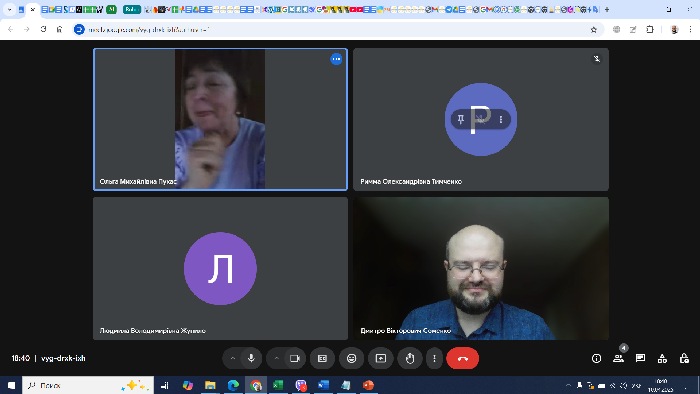Viewport: 700px width, 394px height.
Task: Leave the call with red hang-up button
Action: (x=462, y=358)
